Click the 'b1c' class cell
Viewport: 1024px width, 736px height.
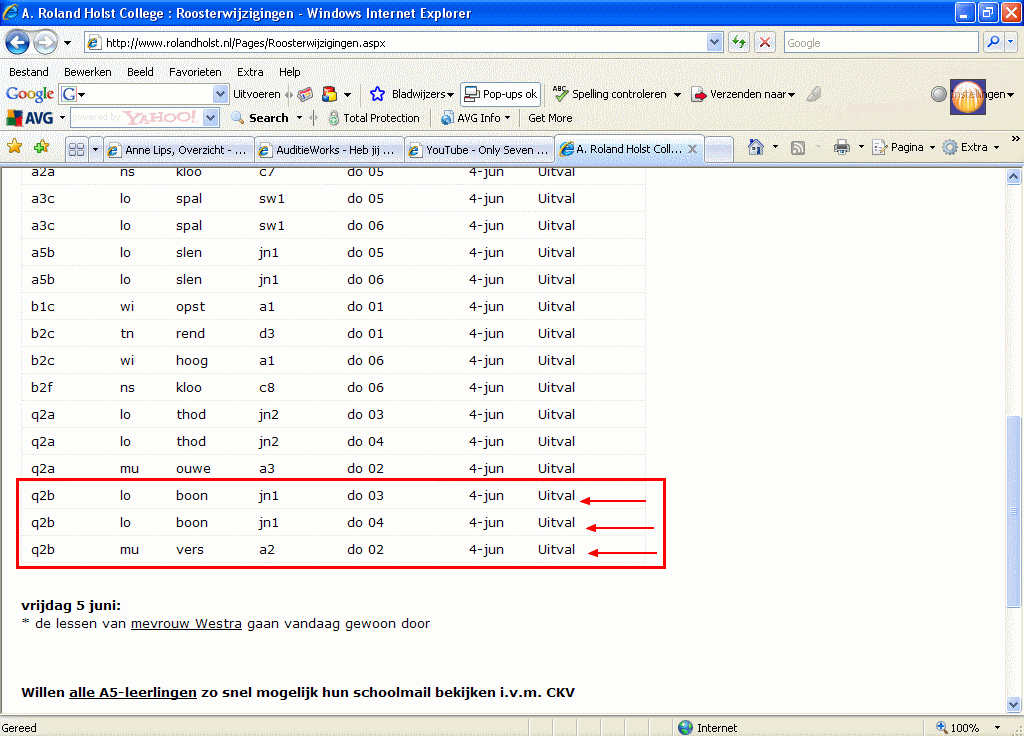[x=42, y=307]
